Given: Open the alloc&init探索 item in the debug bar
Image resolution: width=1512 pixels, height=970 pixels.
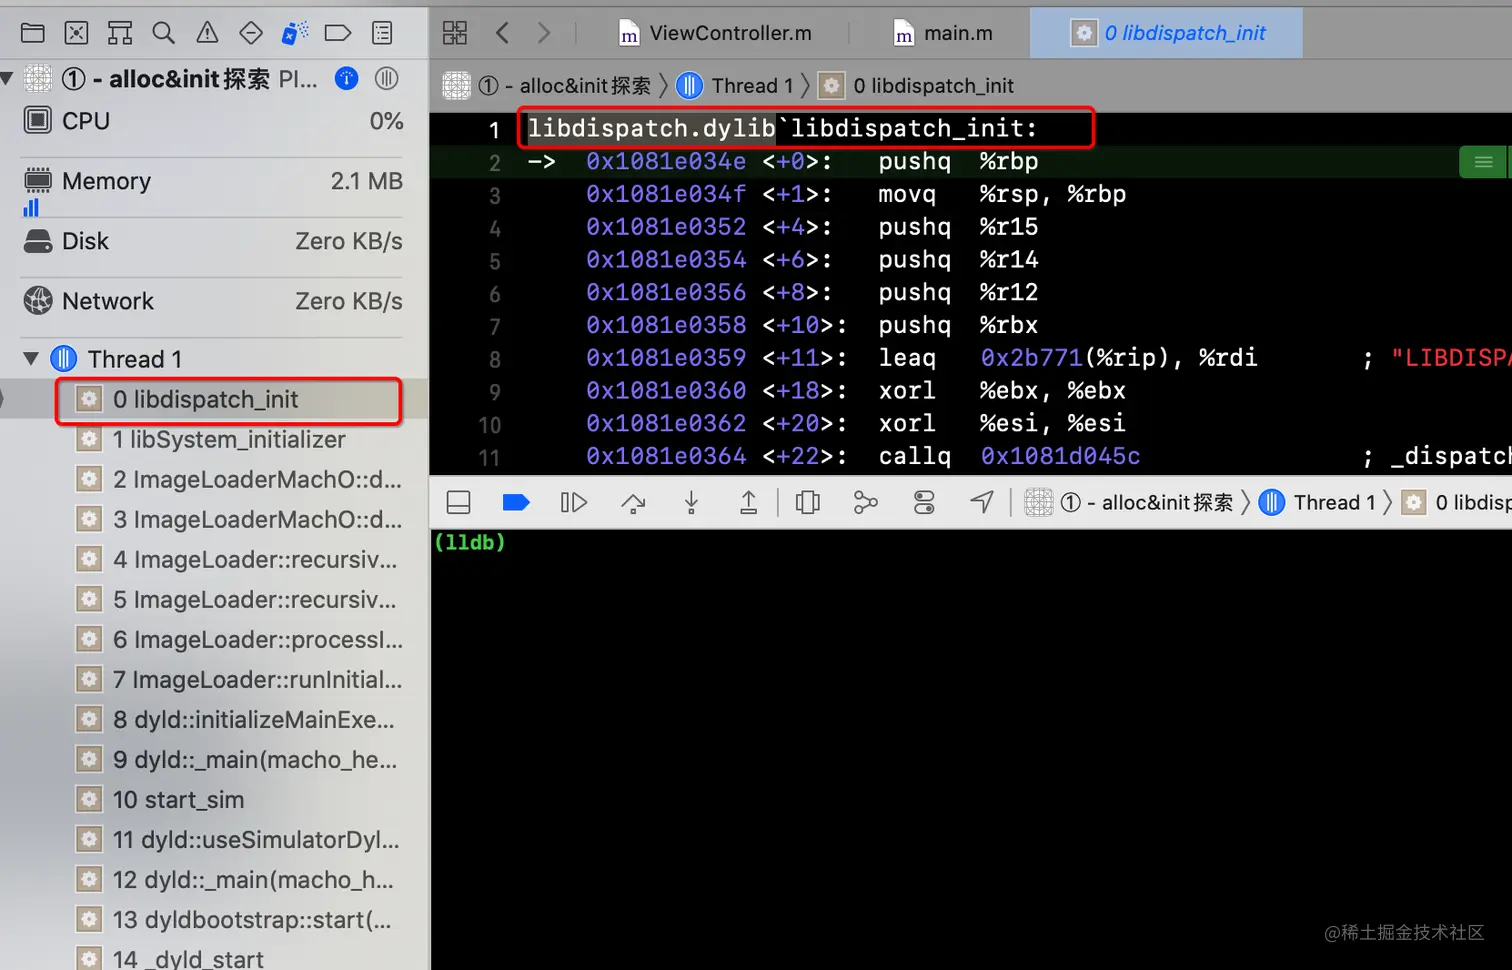Looking at the screenshot, I should coord(1129,502).
